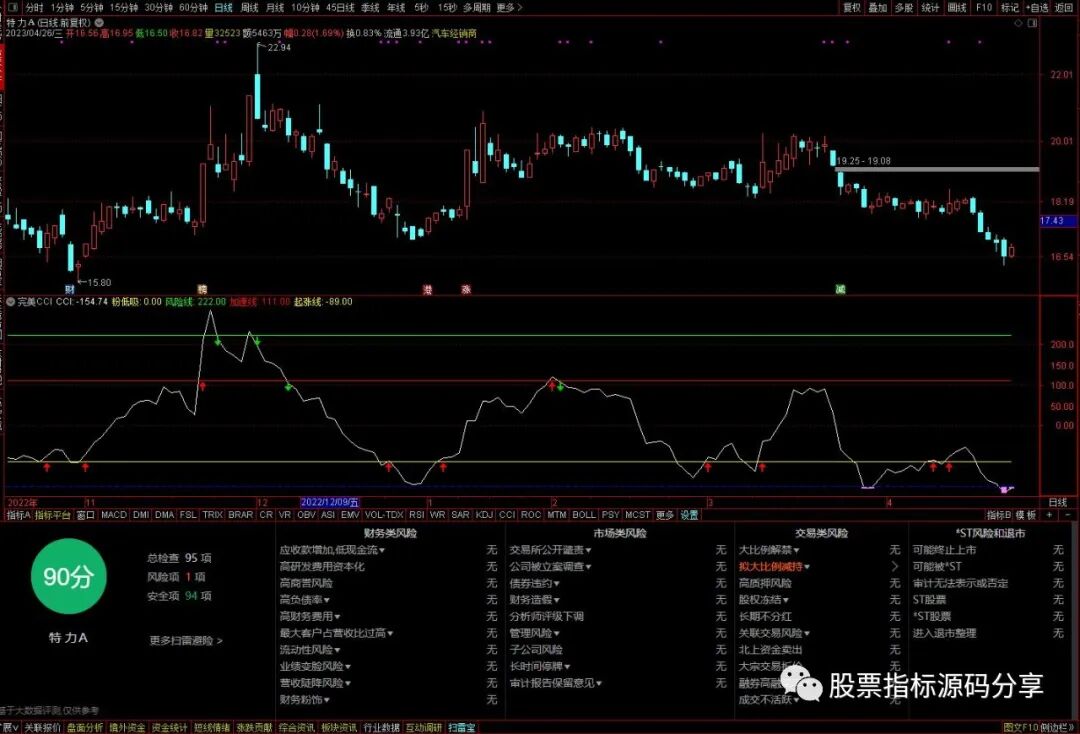Image resolution: width=1080 pixels, height=734 pixels.
Task: Switch chart to 5分钟 period
Action: [x=92, y=8]
